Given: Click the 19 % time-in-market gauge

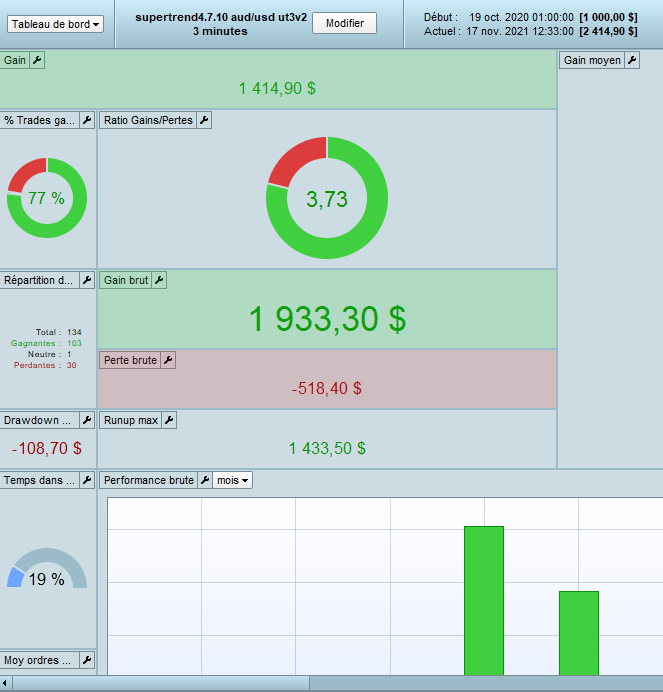Looking at the screenshot, I should 47,569.
